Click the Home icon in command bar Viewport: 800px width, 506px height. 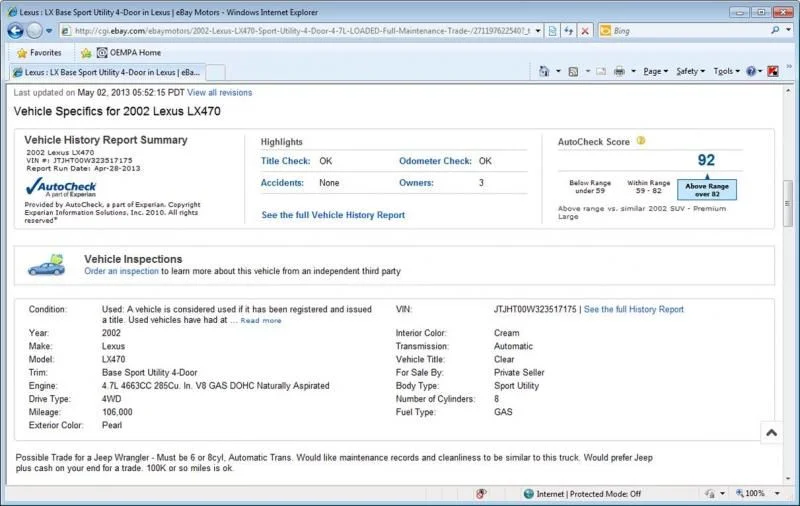544,72
